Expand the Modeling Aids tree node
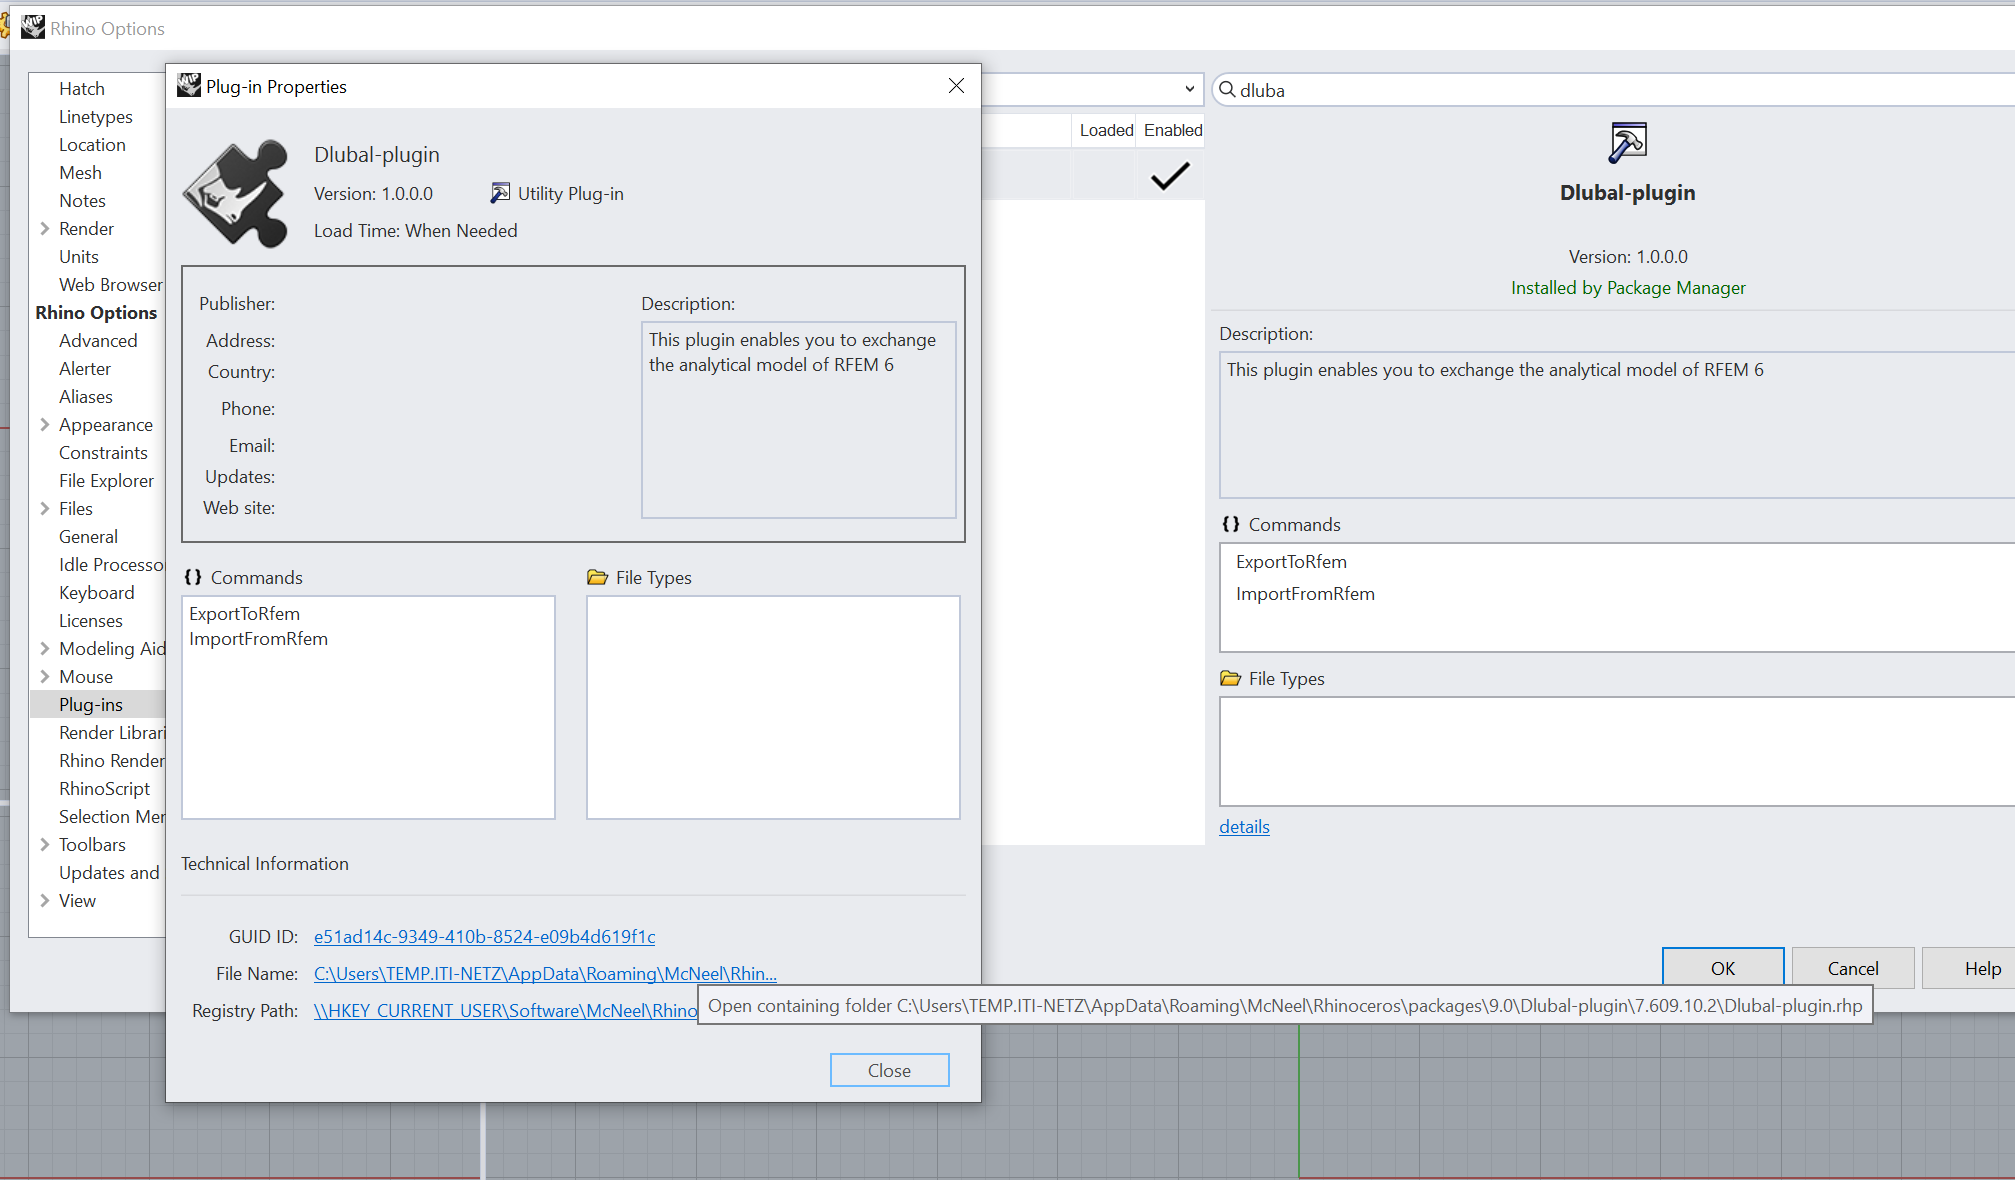 [45, 649]
